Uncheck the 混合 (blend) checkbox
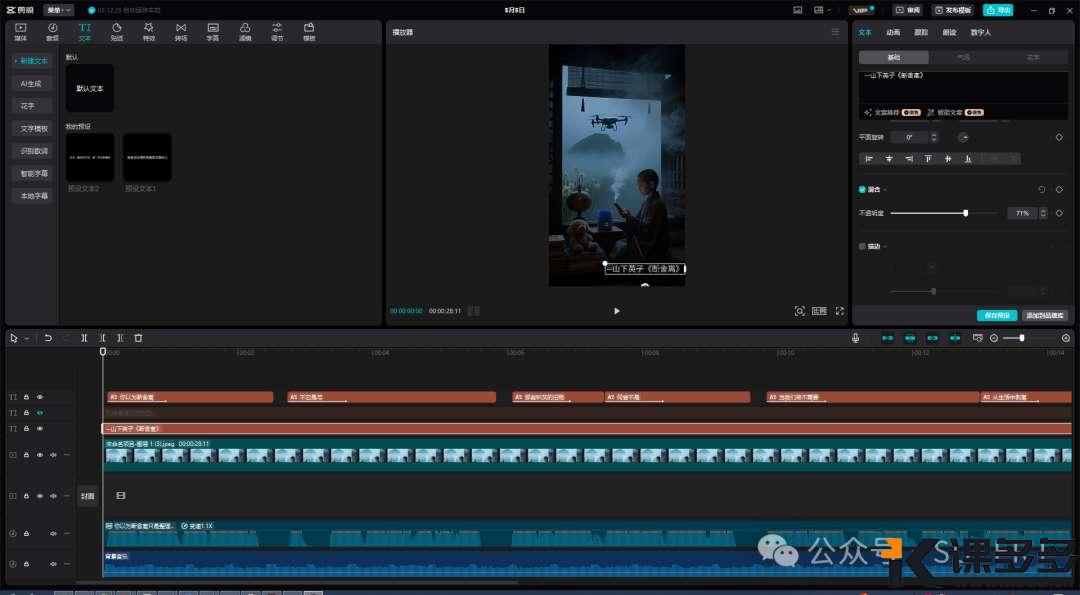1080x595 pixels. (x=862, y=189)
